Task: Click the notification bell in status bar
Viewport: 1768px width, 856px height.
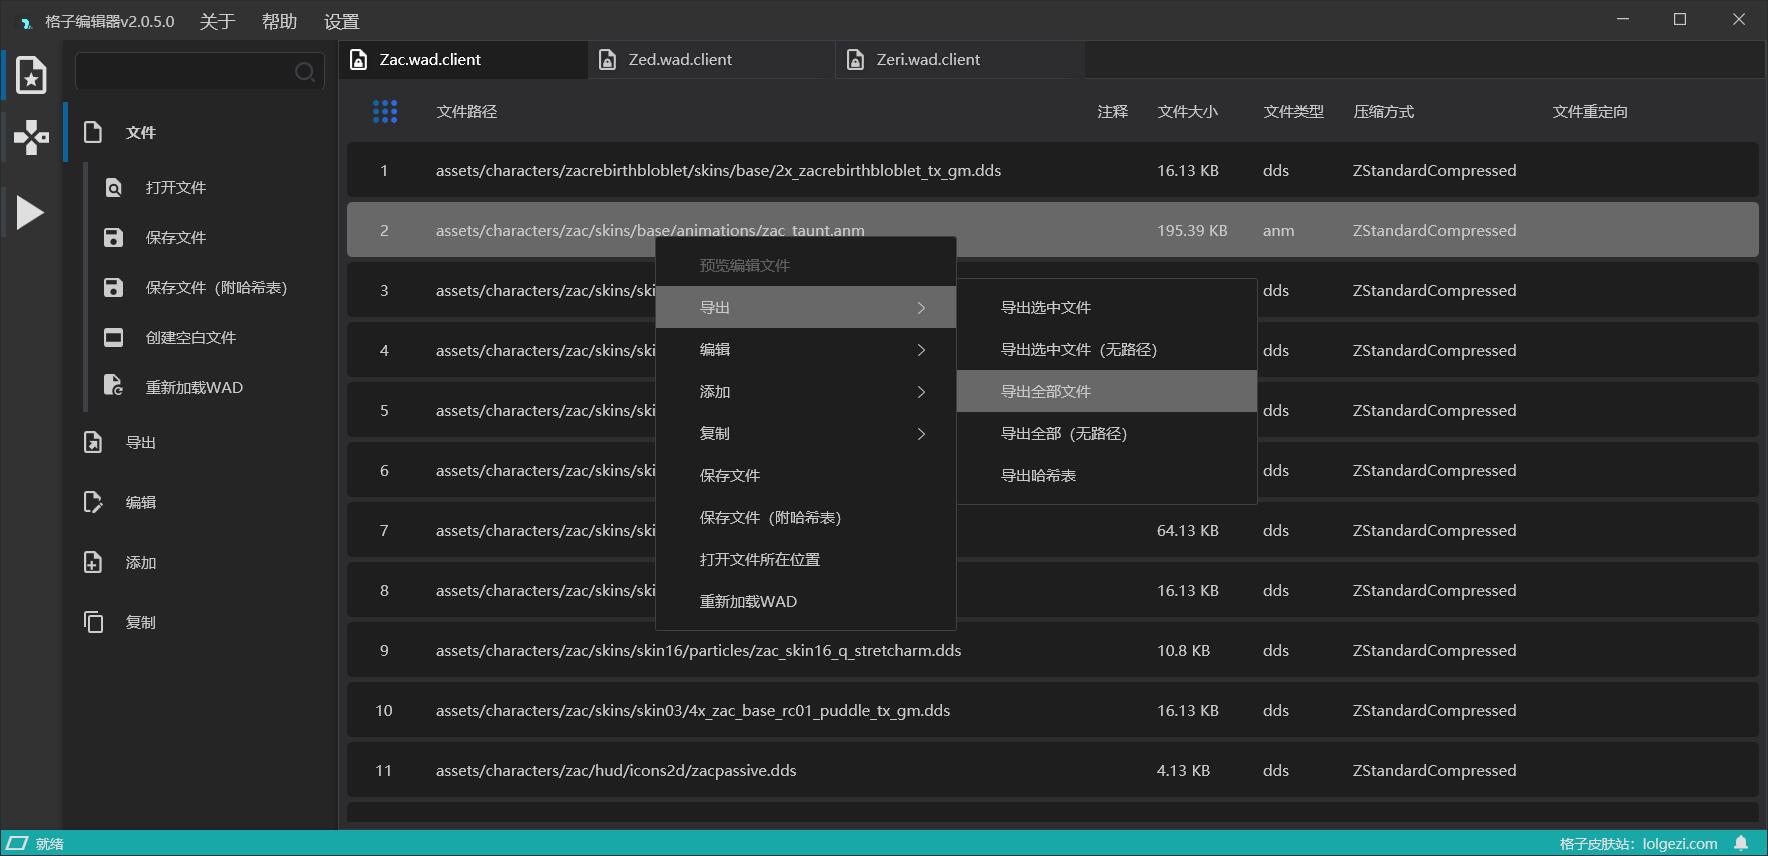Action: click(1741, 843)
